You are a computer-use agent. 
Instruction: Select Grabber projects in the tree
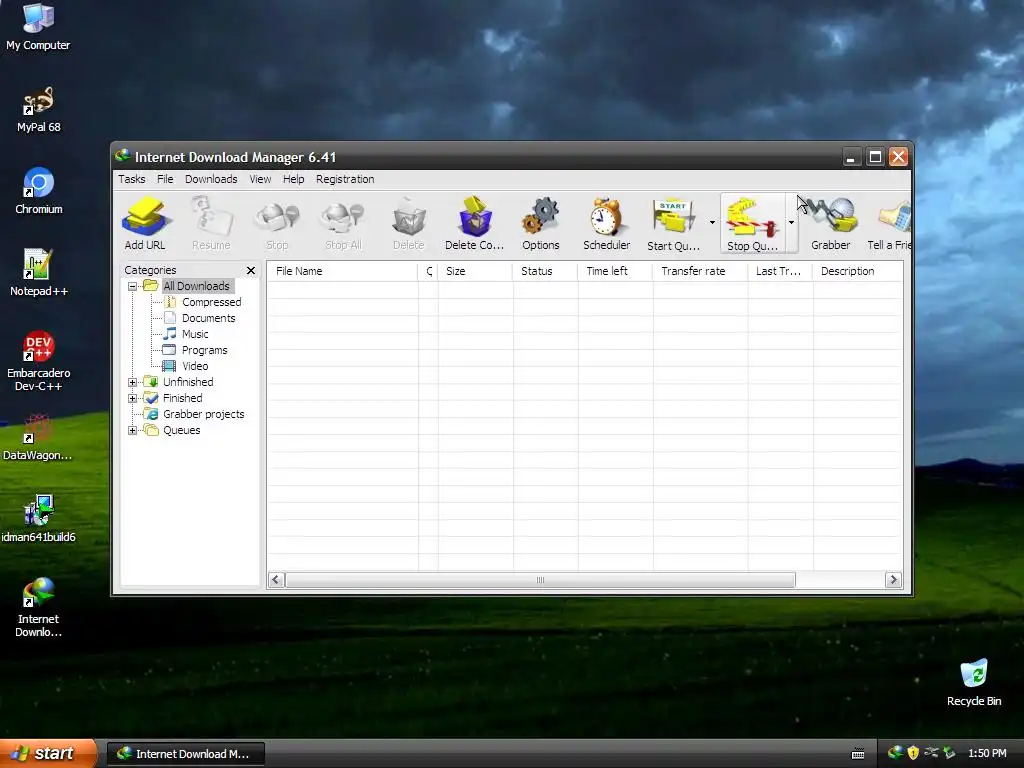pos(204,414)
